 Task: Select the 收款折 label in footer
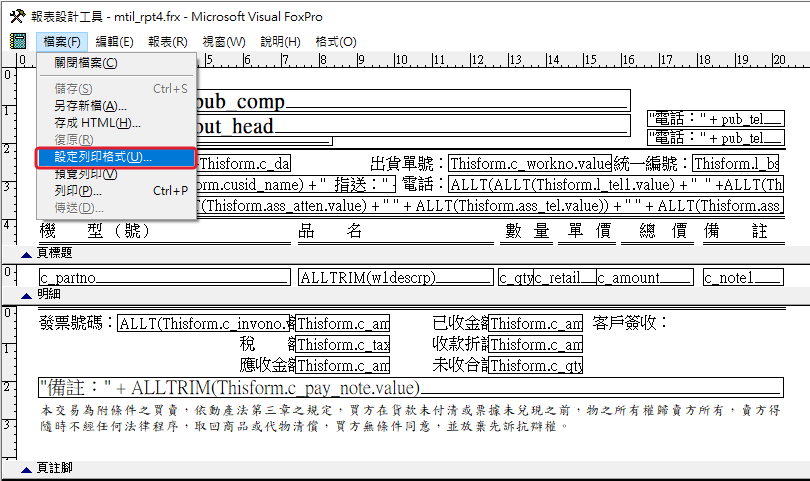pos(460,344)
